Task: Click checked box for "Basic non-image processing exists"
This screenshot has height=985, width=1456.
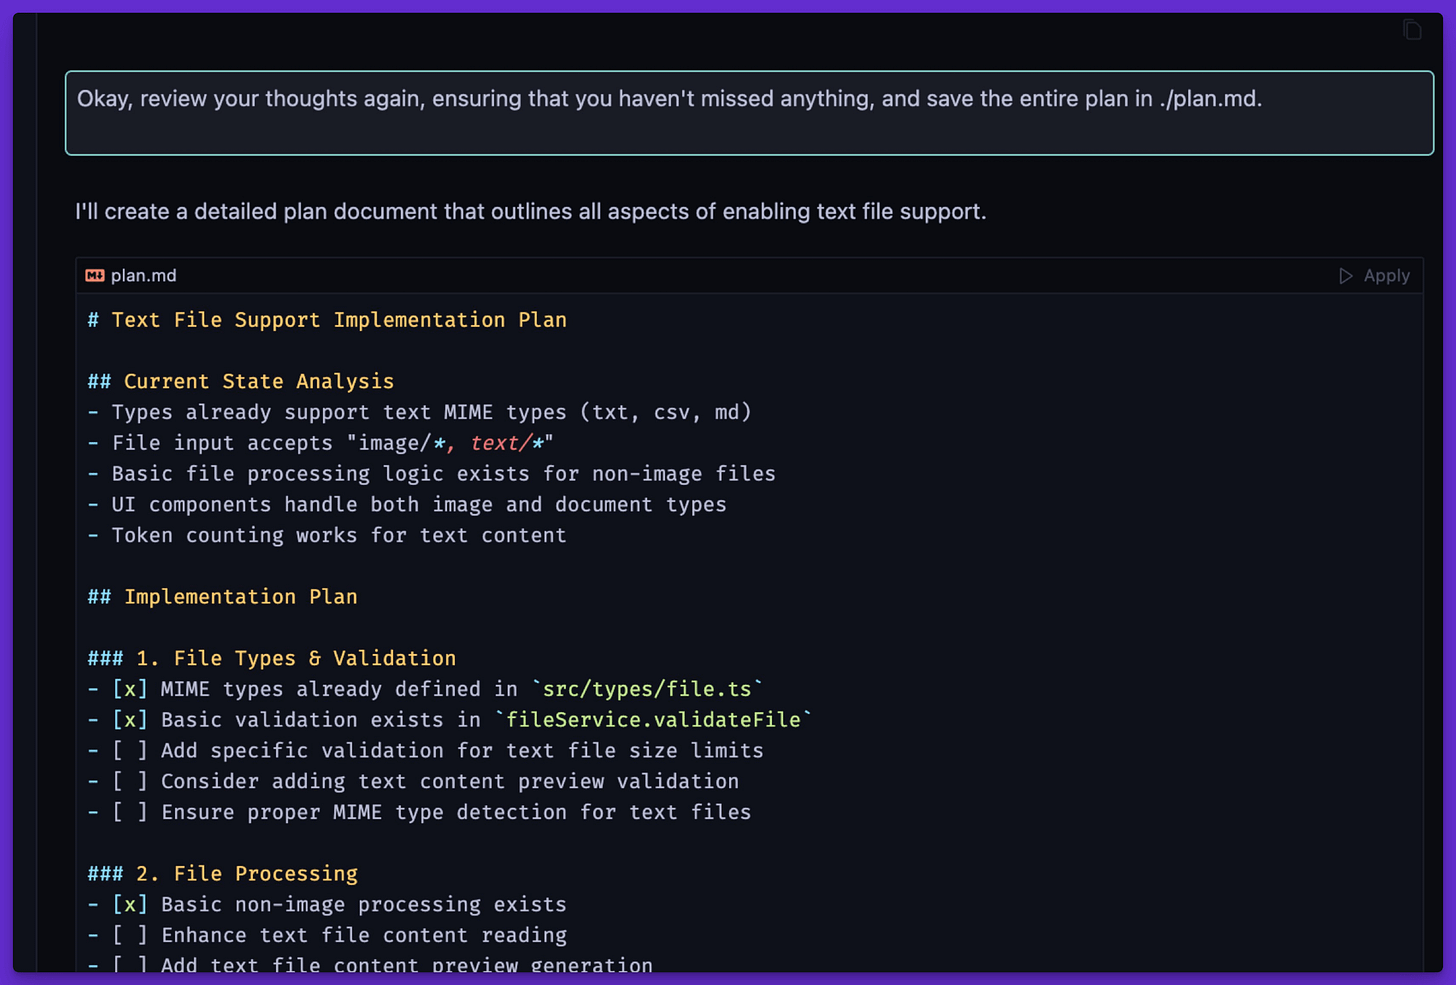Action: pyautogui.click(x=130, y=905)
